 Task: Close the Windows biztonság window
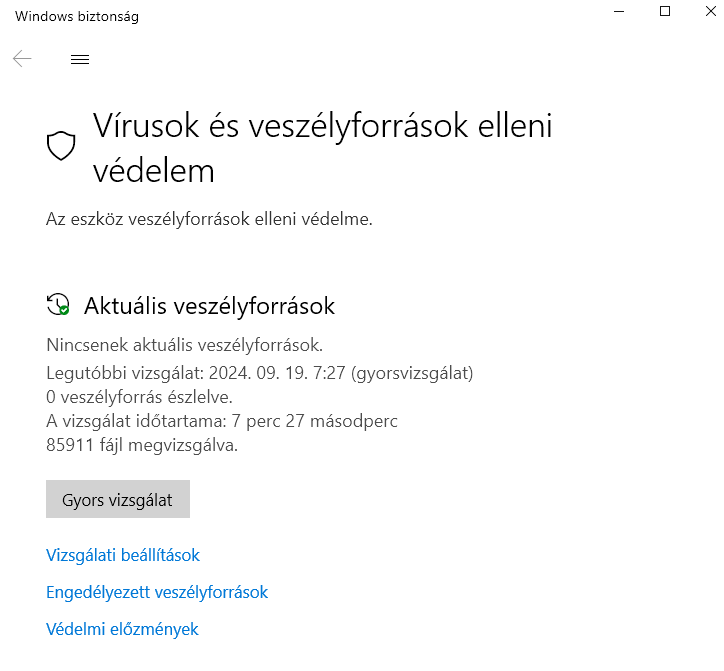(x=711, y=11)
